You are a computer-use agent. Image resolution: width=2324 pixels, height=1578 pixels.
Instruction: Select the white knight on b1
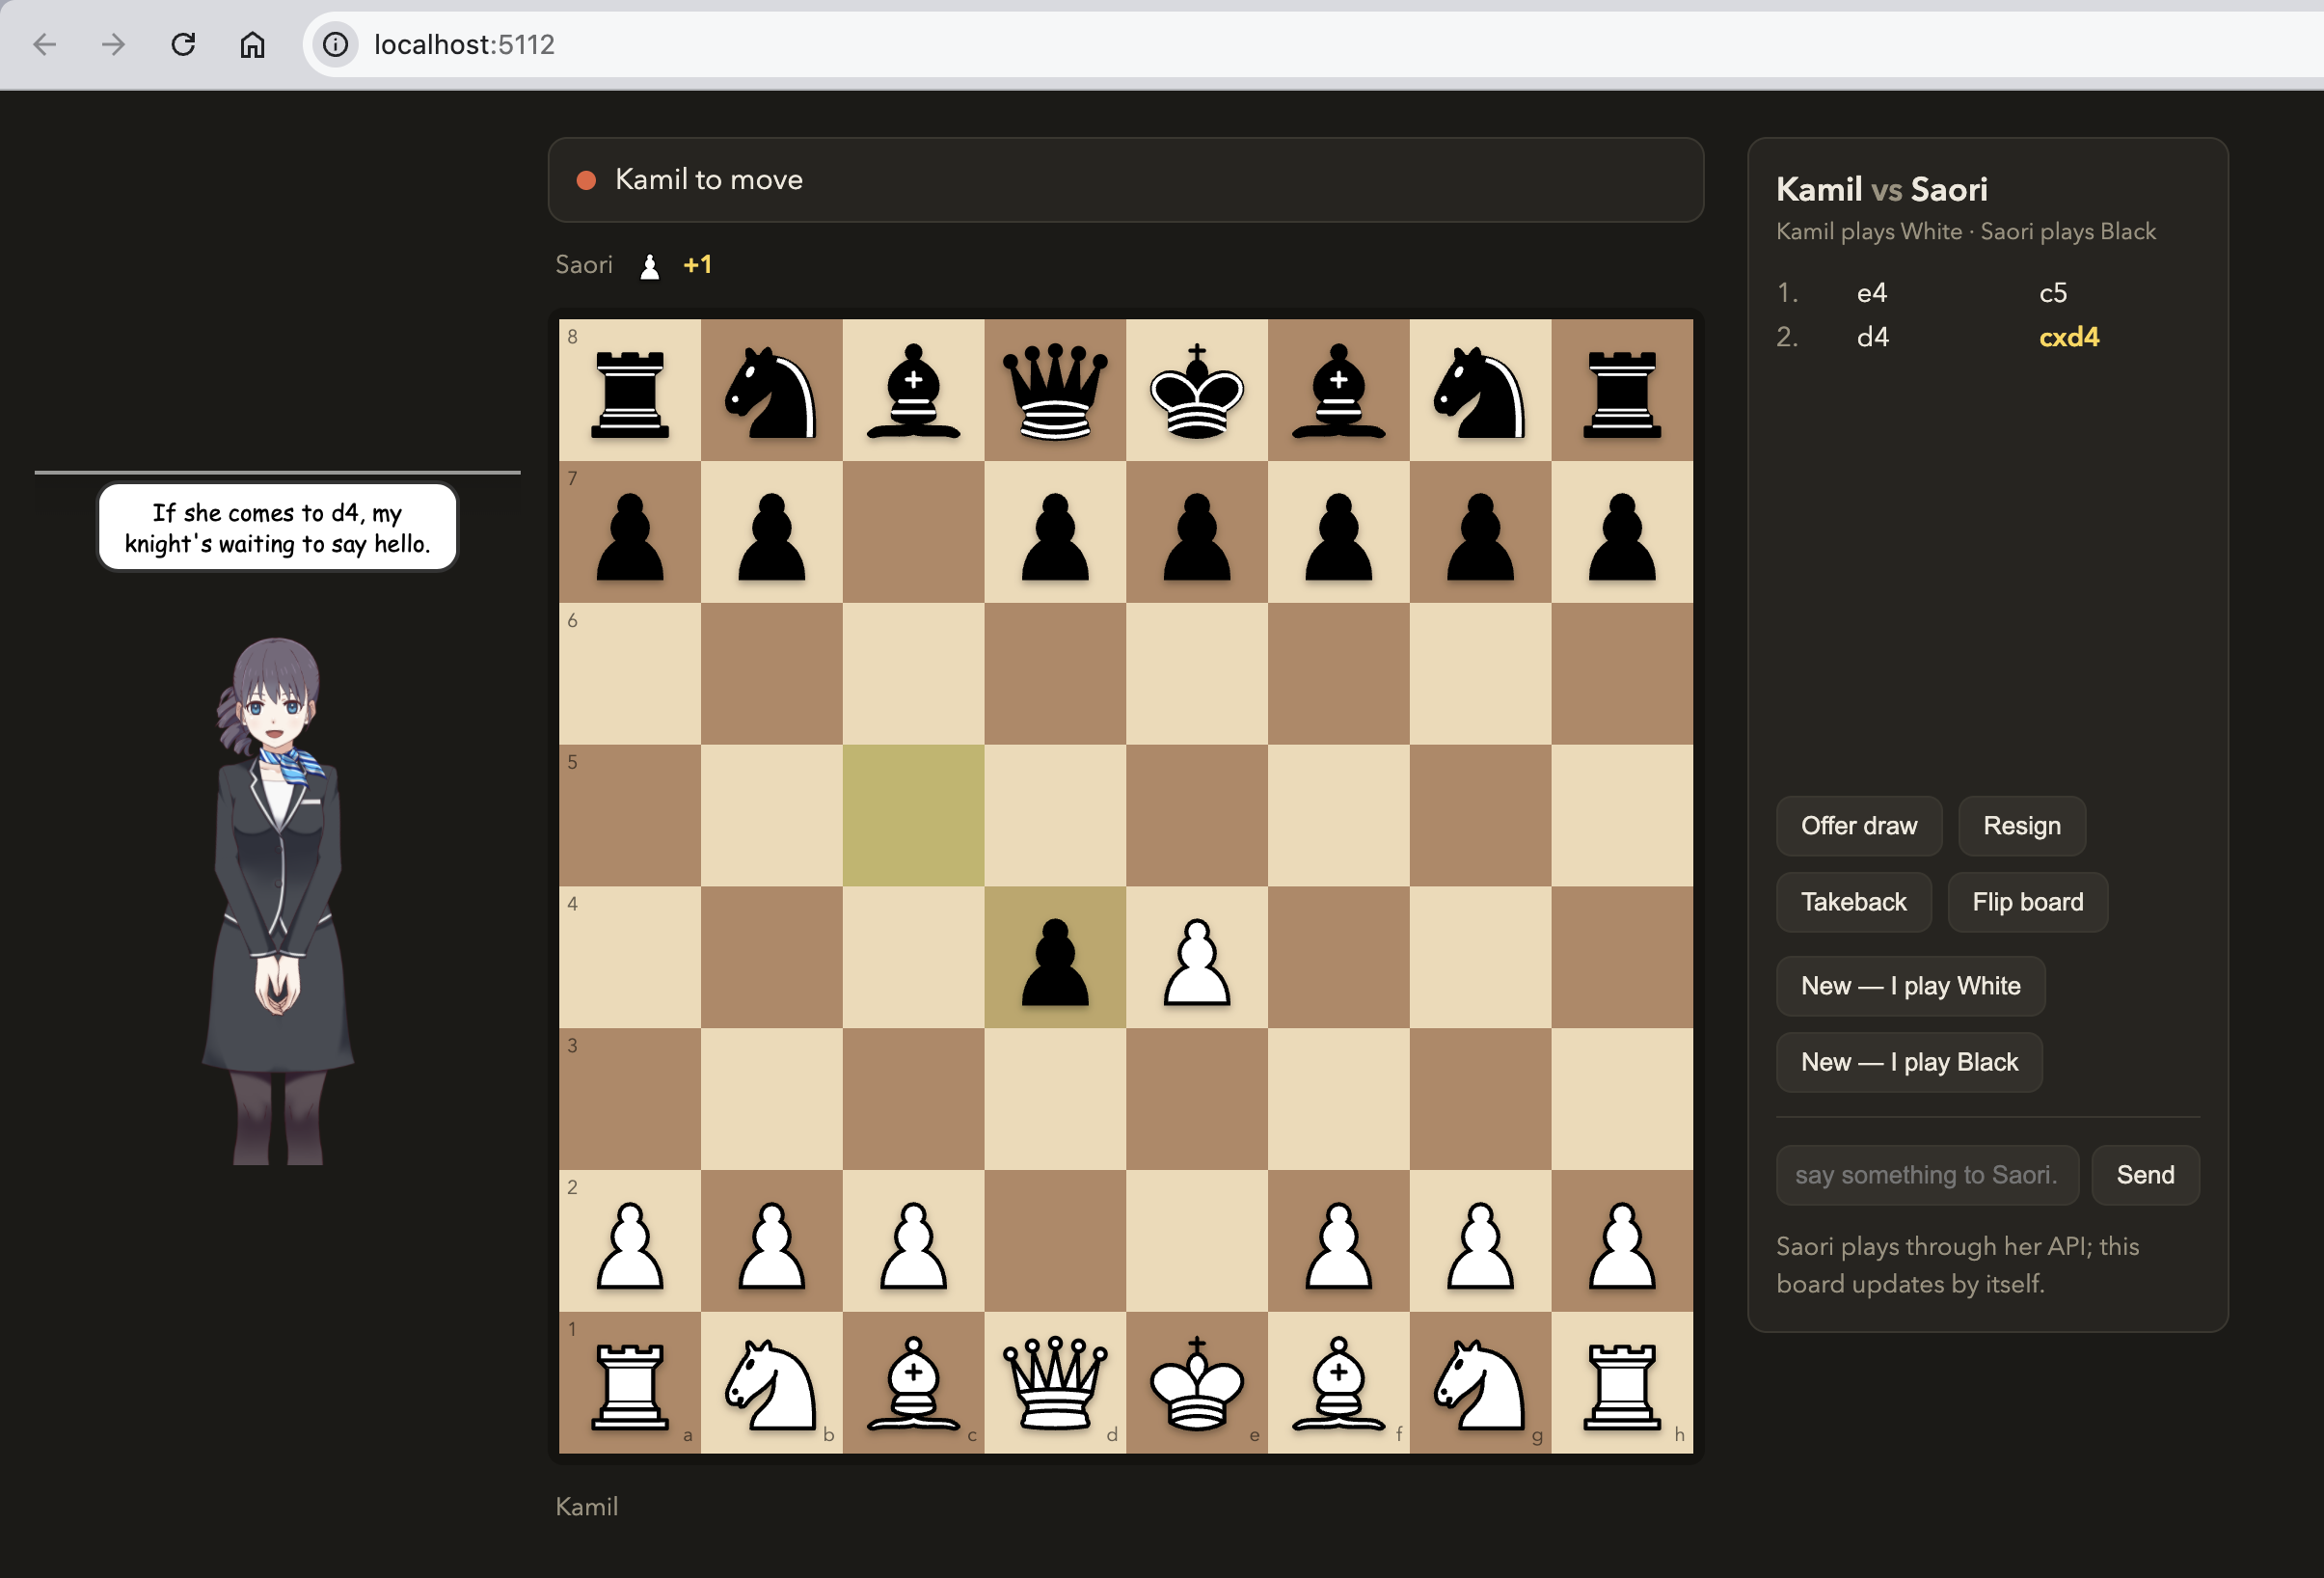[772, 1383]
